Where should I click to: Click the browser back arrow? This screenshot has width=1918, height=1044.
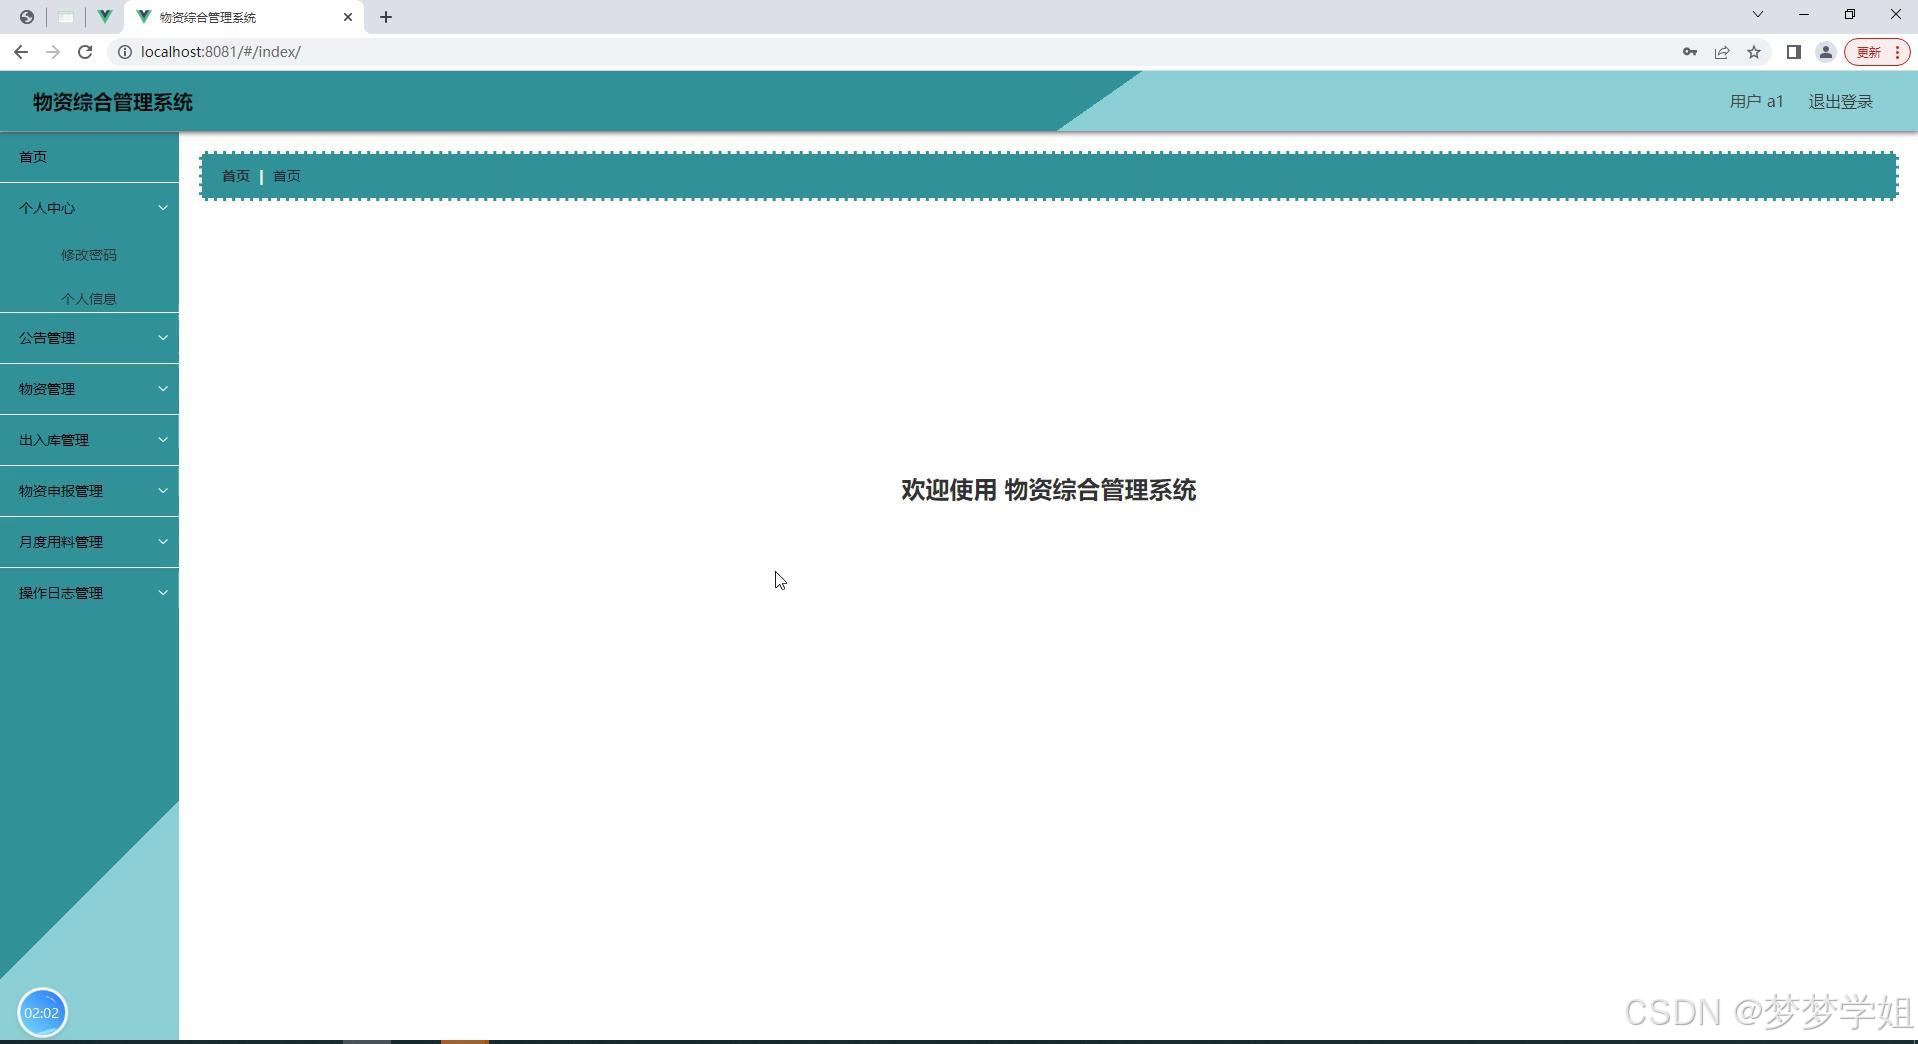[21, 51]
